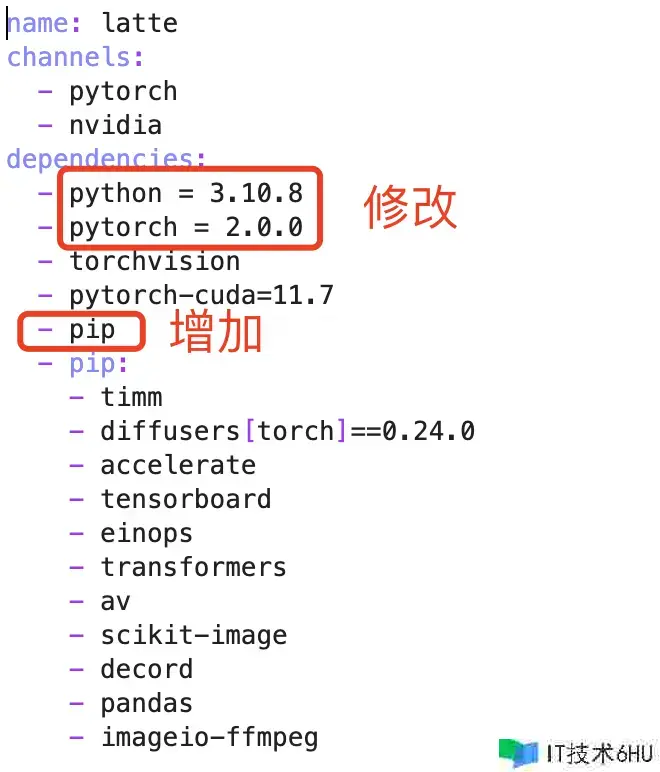Place cursor on 'name: latte' line
Screen dimensions: 660x772
point(92,22)
